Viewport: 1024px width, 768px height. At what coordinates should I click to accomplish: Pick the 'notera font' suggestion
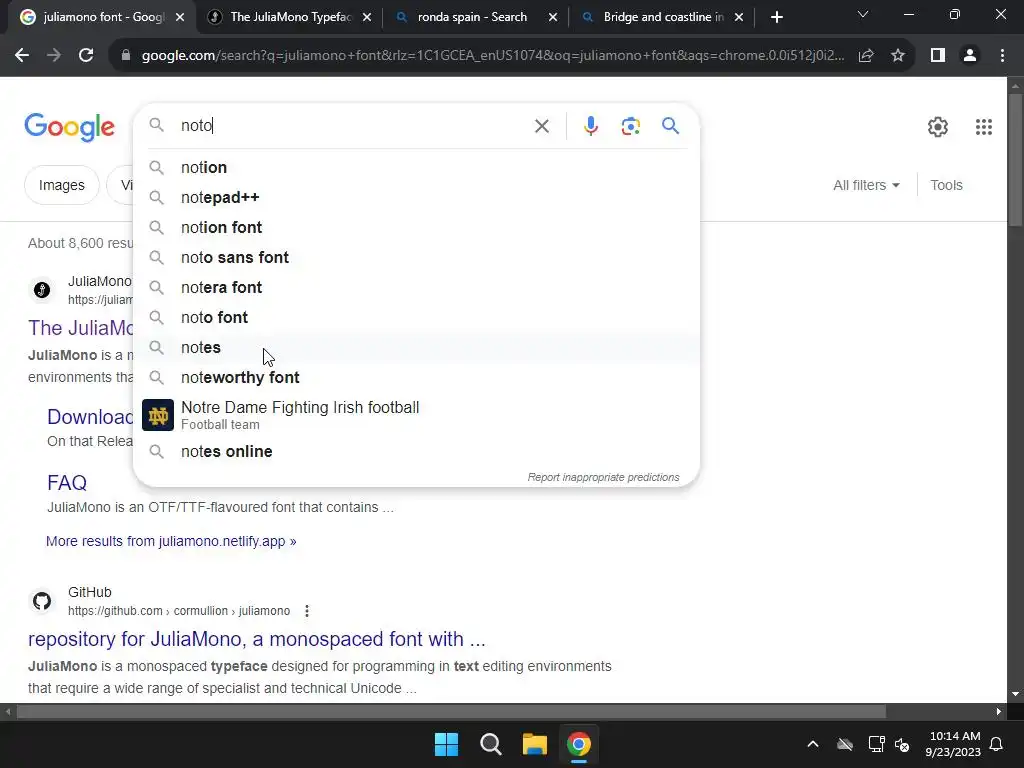(x=417, y=288)
